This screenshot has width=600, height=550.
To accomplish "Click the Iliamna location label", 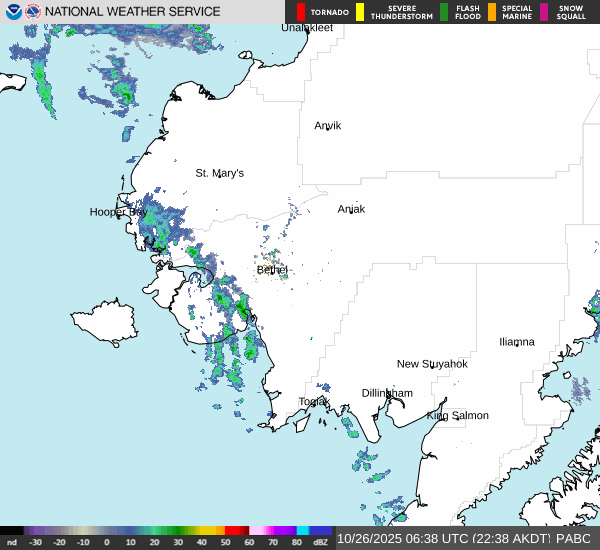I will [517, 341].
